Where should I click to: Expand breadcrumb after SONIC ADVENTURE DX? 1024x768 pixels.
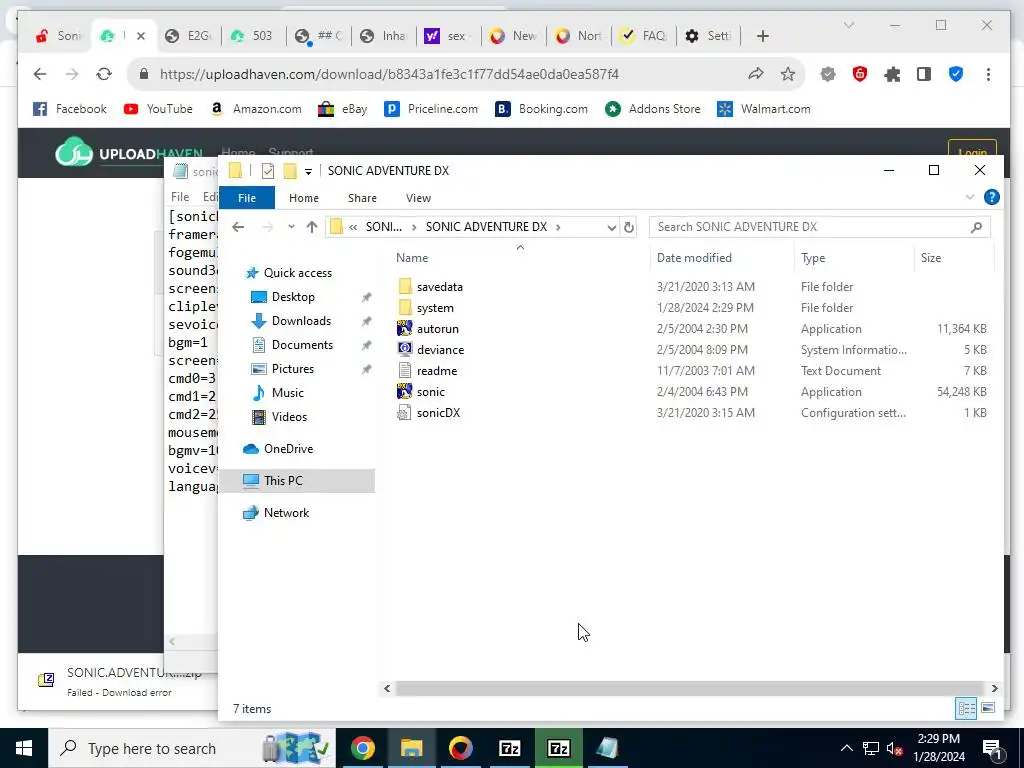[x=558, y=227]
